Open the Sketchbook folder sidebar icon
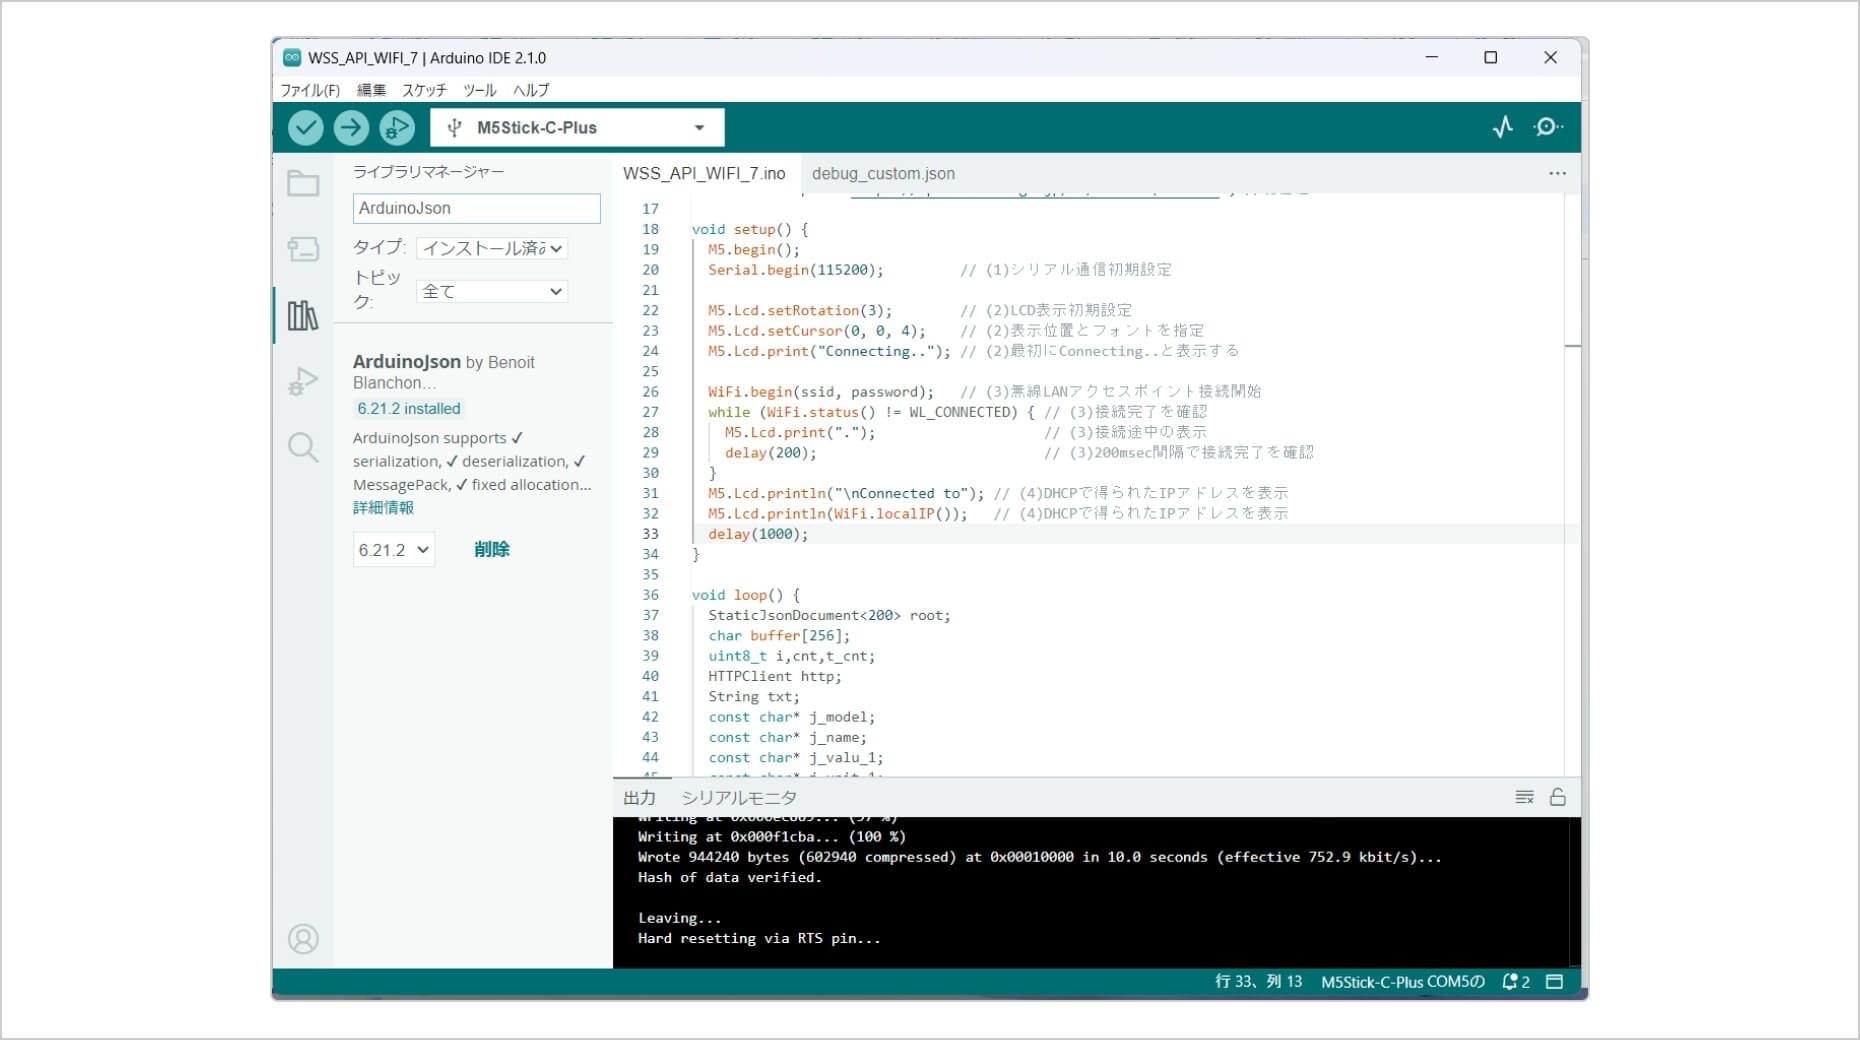1860x1040 pixels. click(303, 183)
